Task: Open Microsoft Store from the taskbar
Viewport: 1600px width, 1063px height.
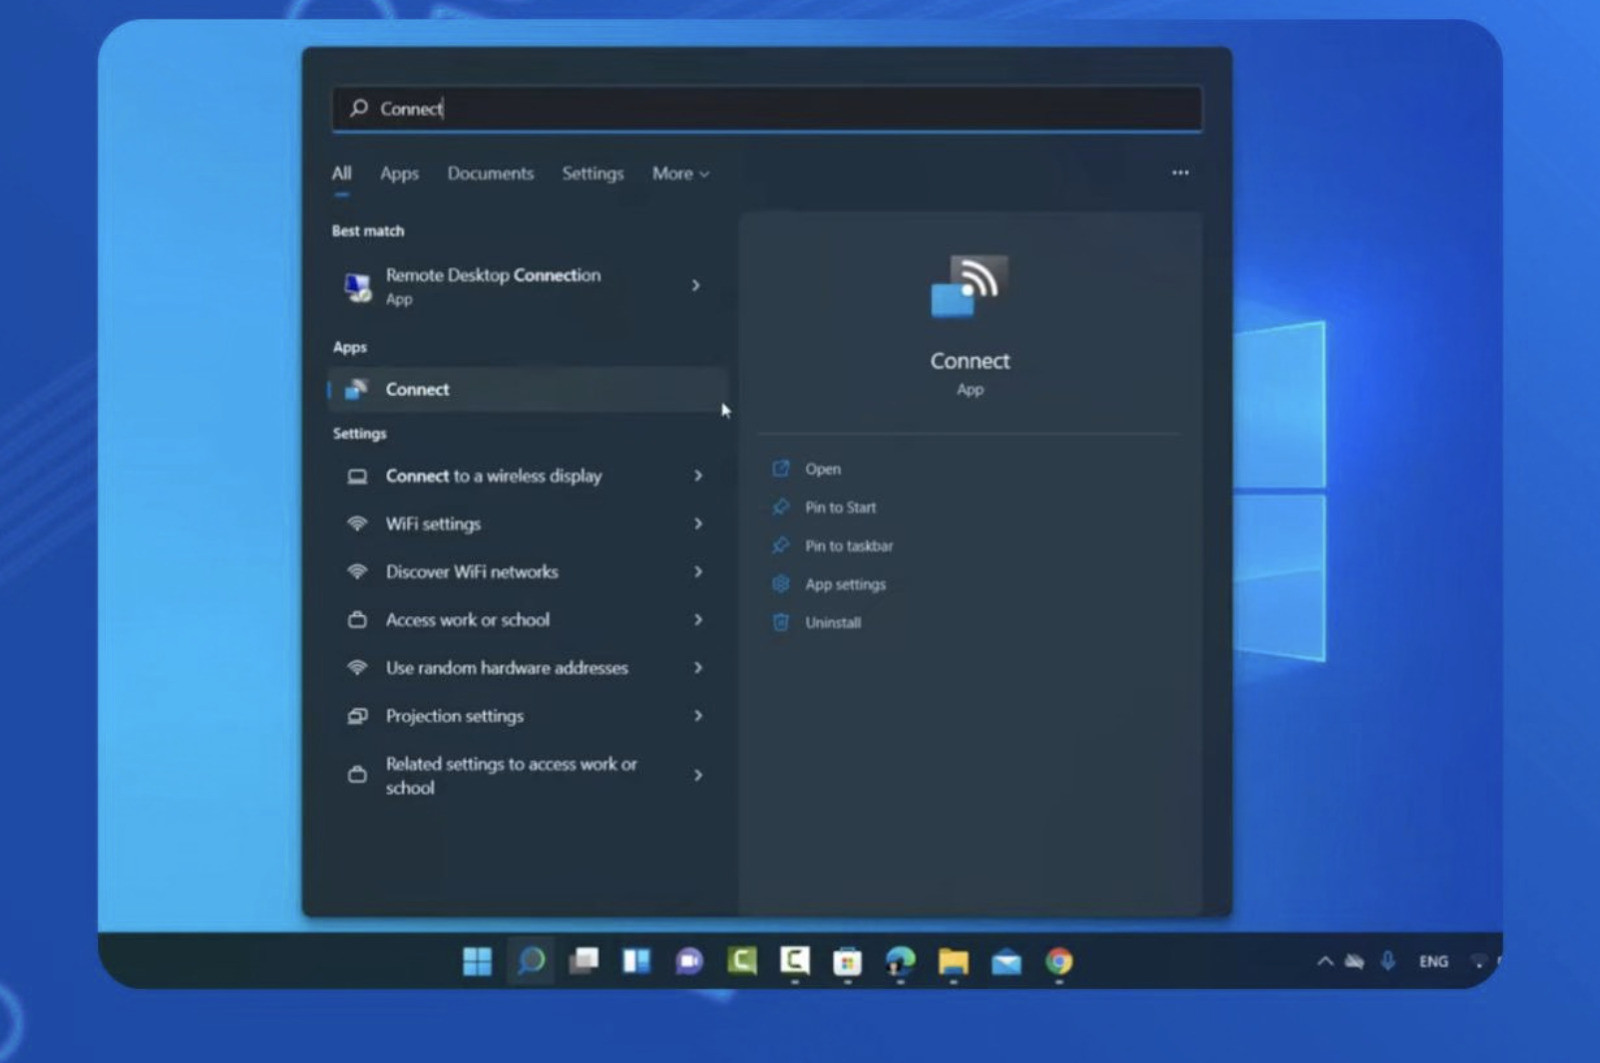Action: [x=847, y=961]
